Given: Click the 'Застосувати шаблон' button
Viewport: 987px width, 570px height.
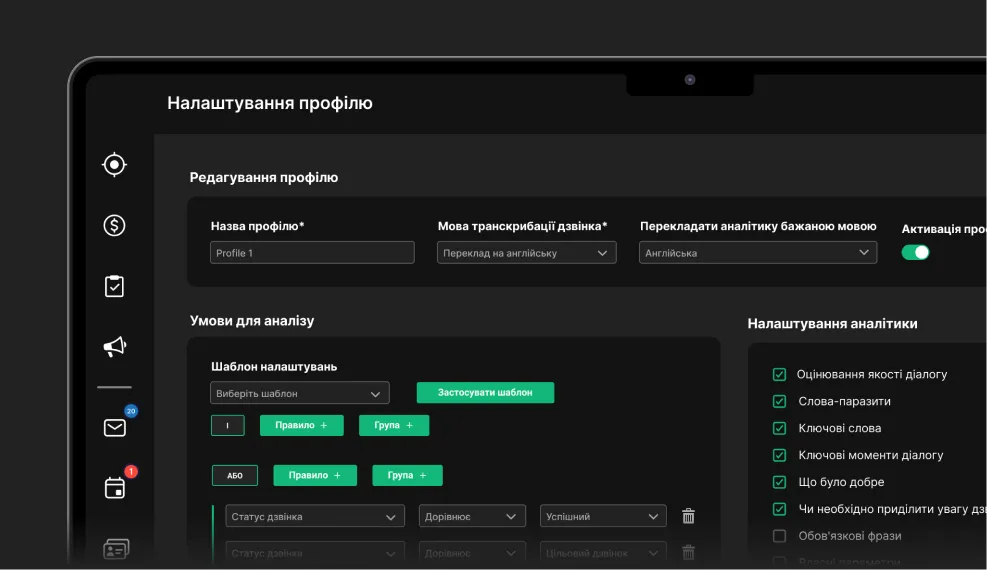Looking at the screenshot, I should 485,393.
